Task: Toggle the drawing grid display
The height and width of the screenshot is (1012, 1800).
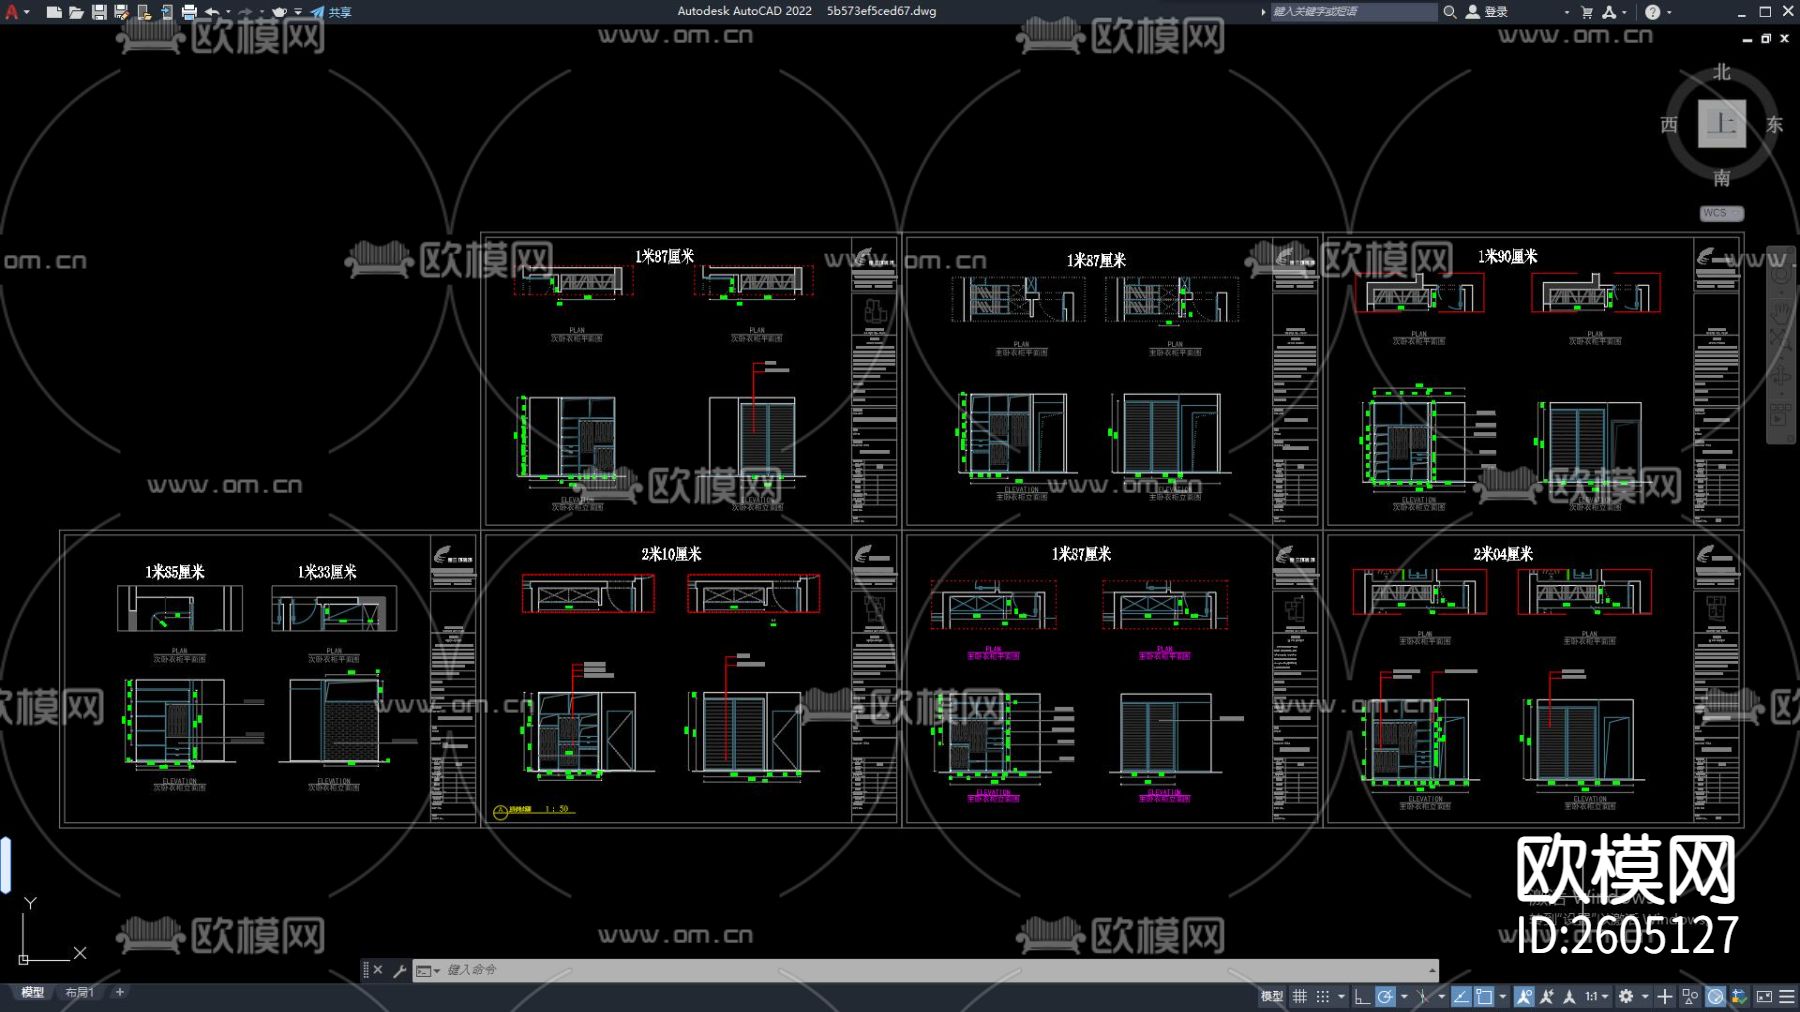Action: (1300, 996)
